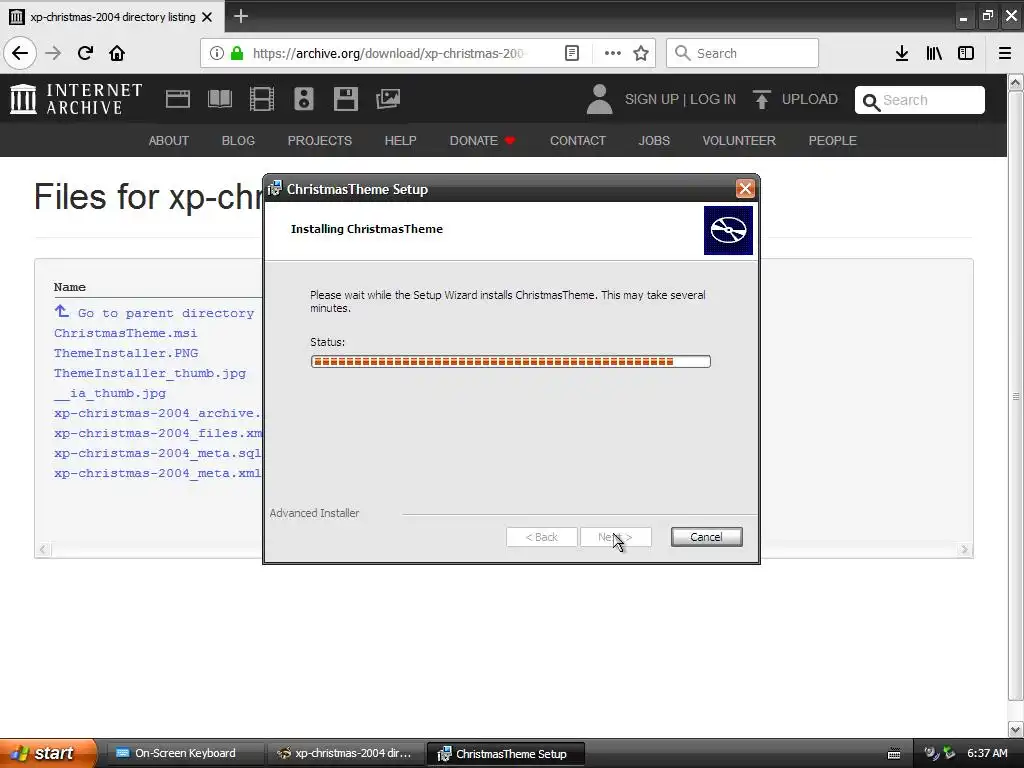The image size is (1024, 768).
Task: Click the Firefox forward arrow
Action: coord(54,53)
